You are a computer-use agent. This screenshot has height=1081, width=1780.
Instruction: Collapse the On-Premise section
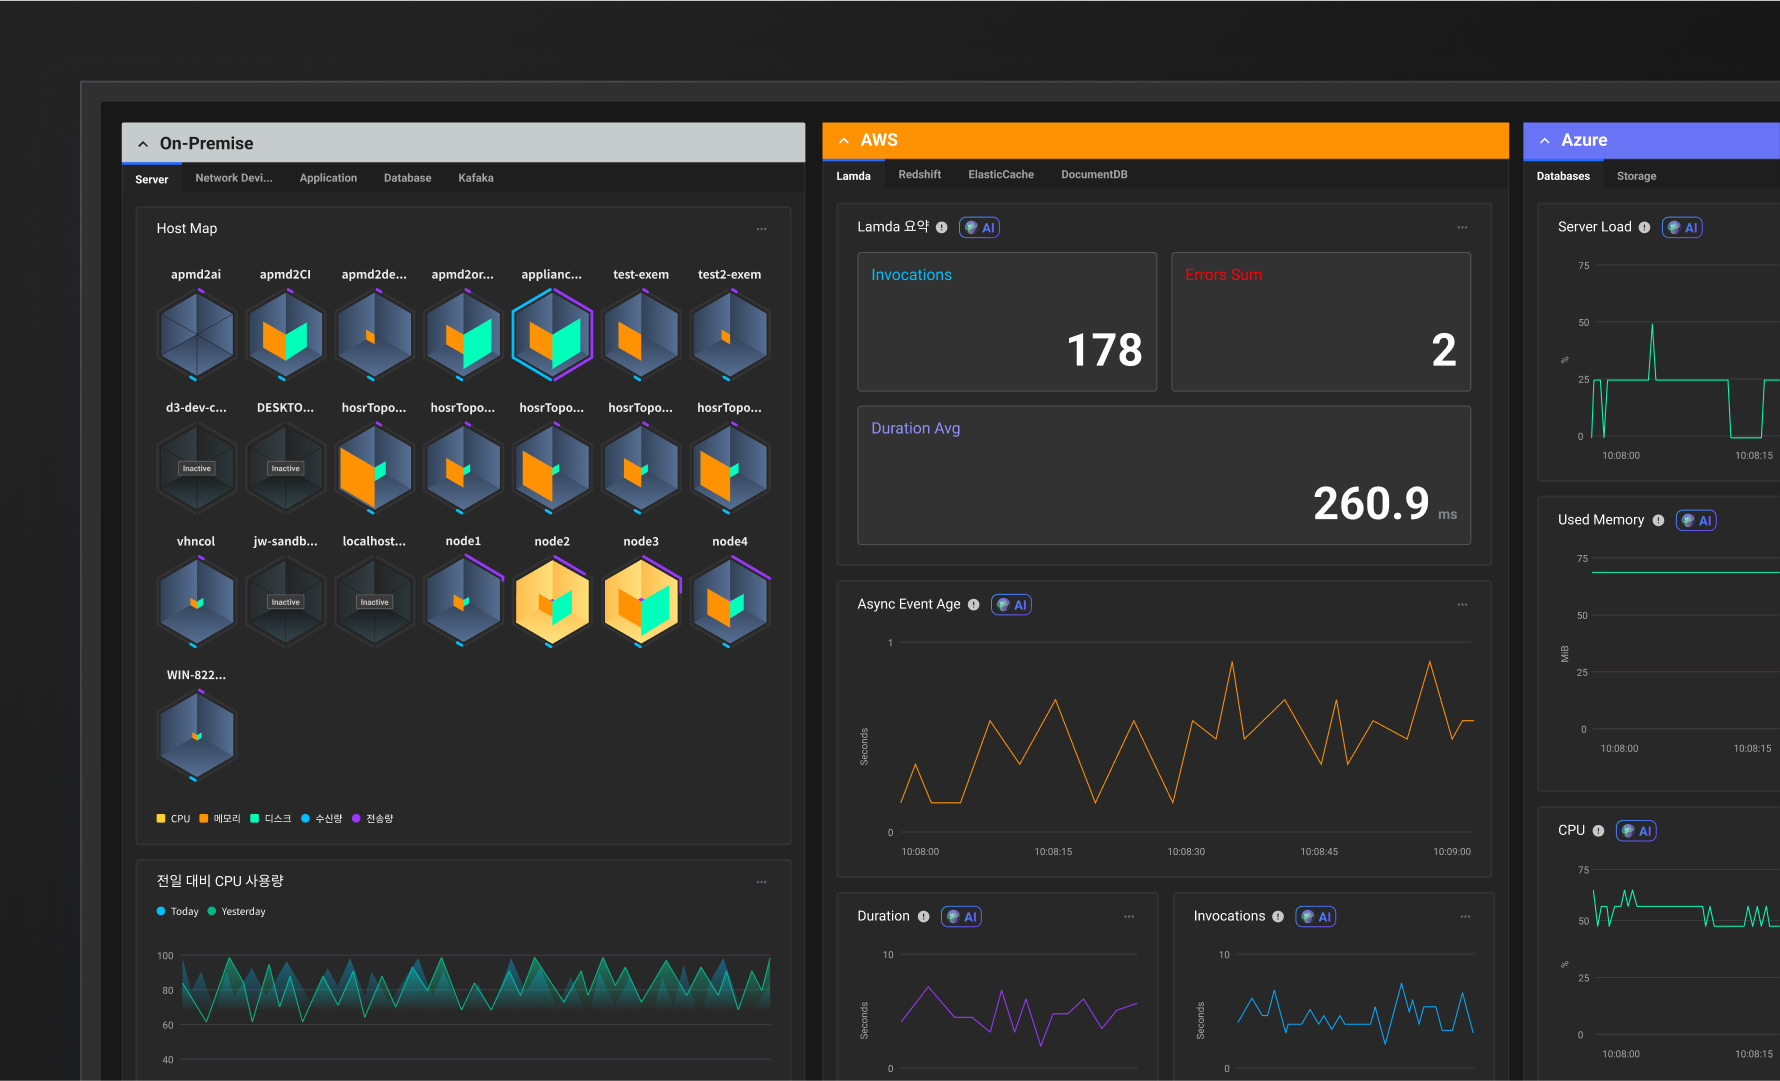pos(143,144)
